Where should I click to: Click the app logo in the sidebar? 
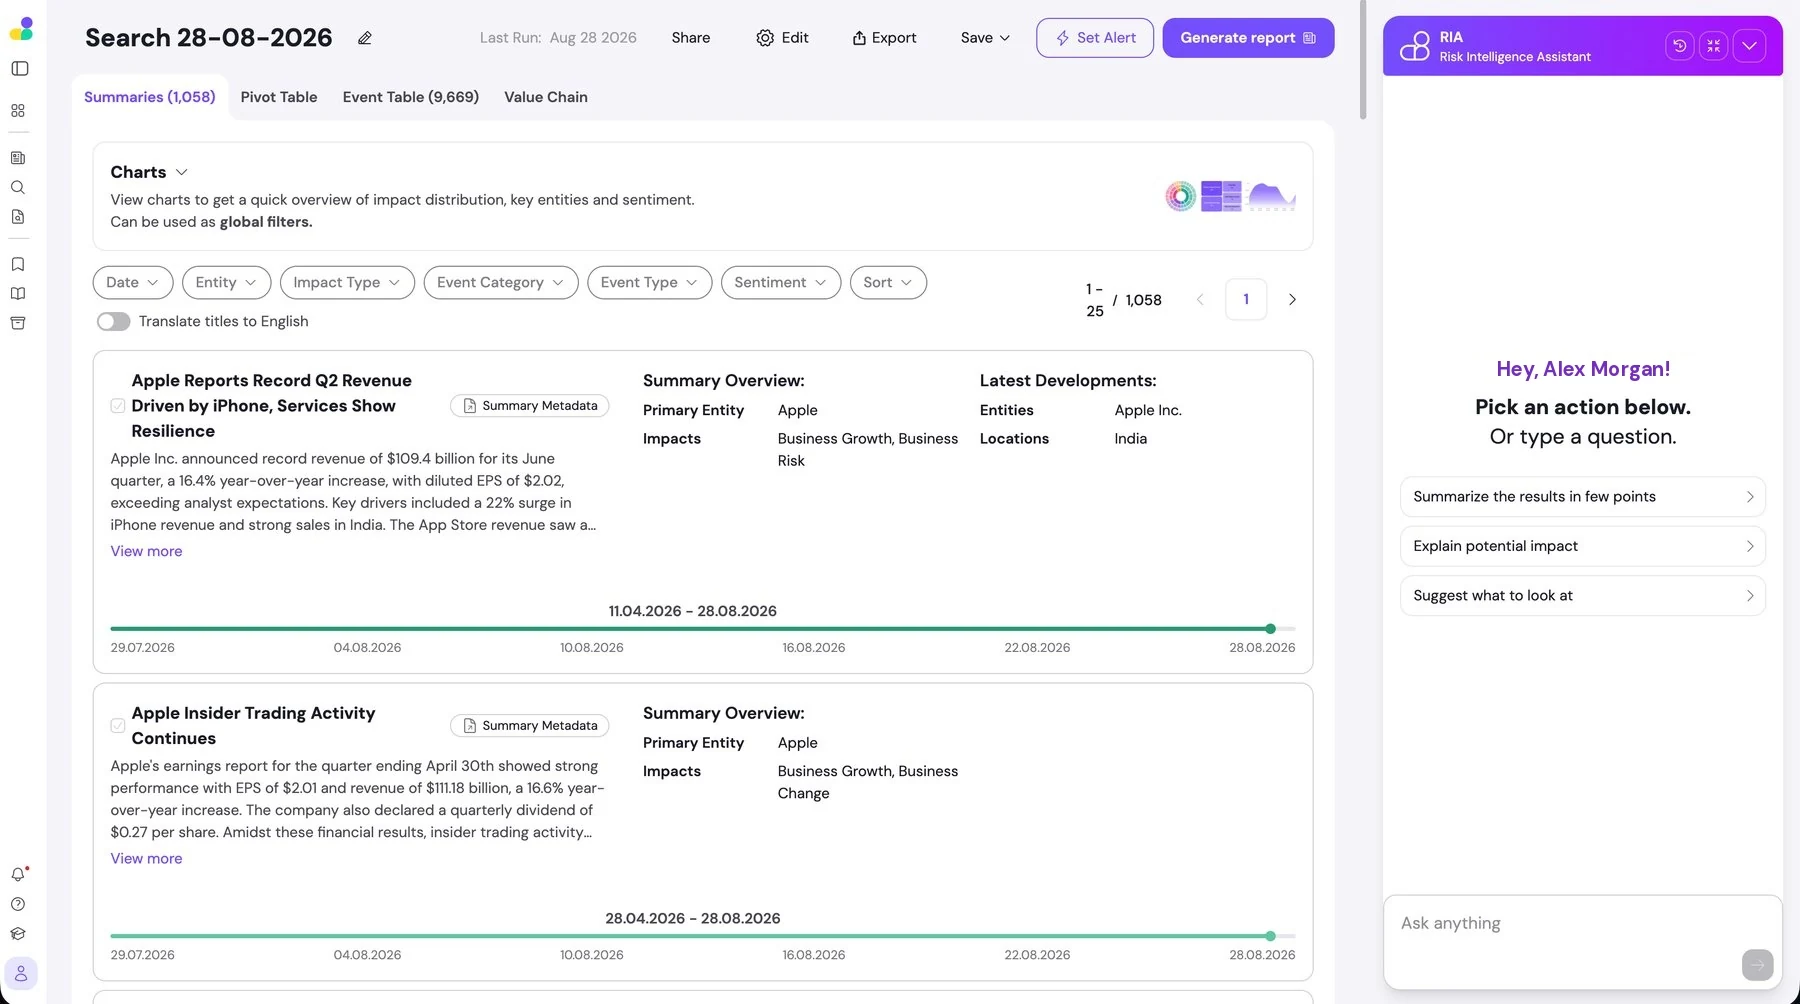pos(20,29)
